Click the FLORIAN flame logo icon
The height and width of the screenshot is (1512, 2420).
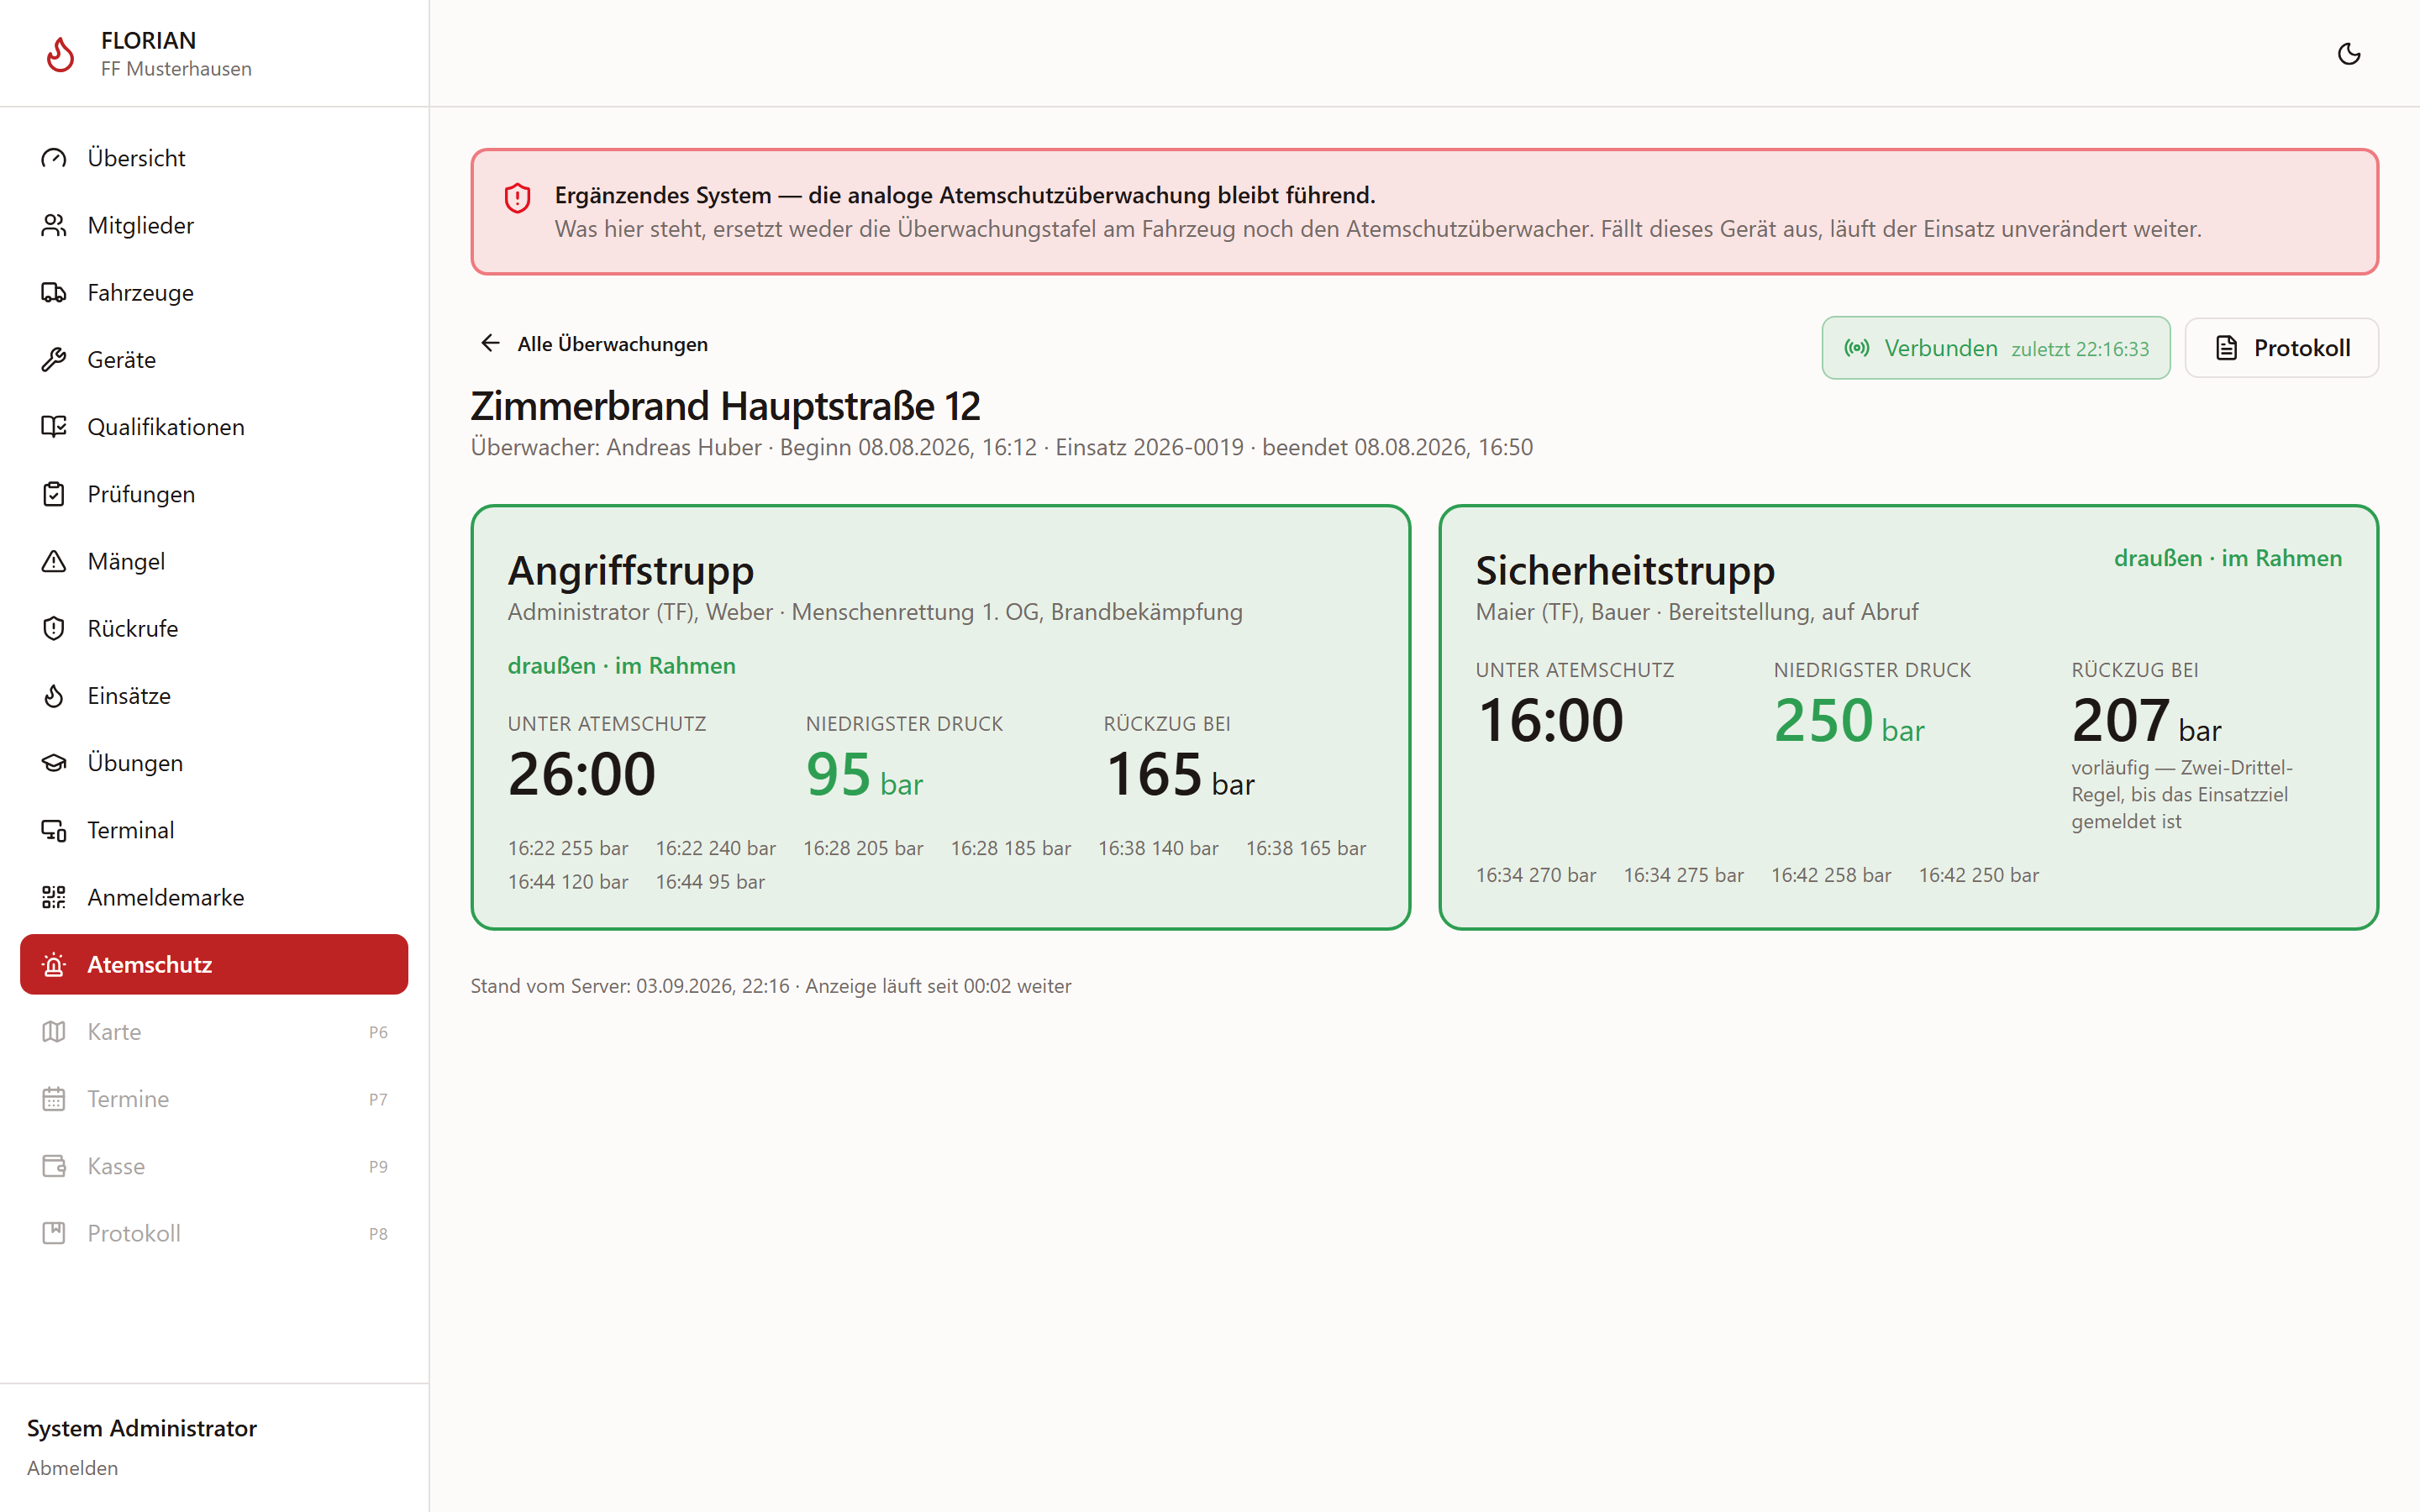pos(60,54)
